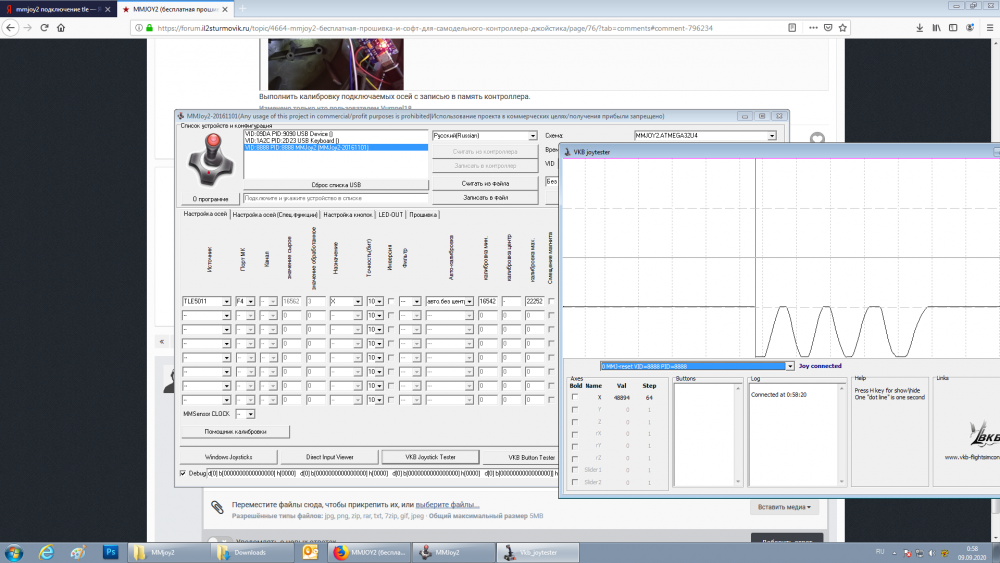This screenshot has width=1000, height=563.
Task: Open the TLE5011 source dropdown
Action: pos(206,300)
